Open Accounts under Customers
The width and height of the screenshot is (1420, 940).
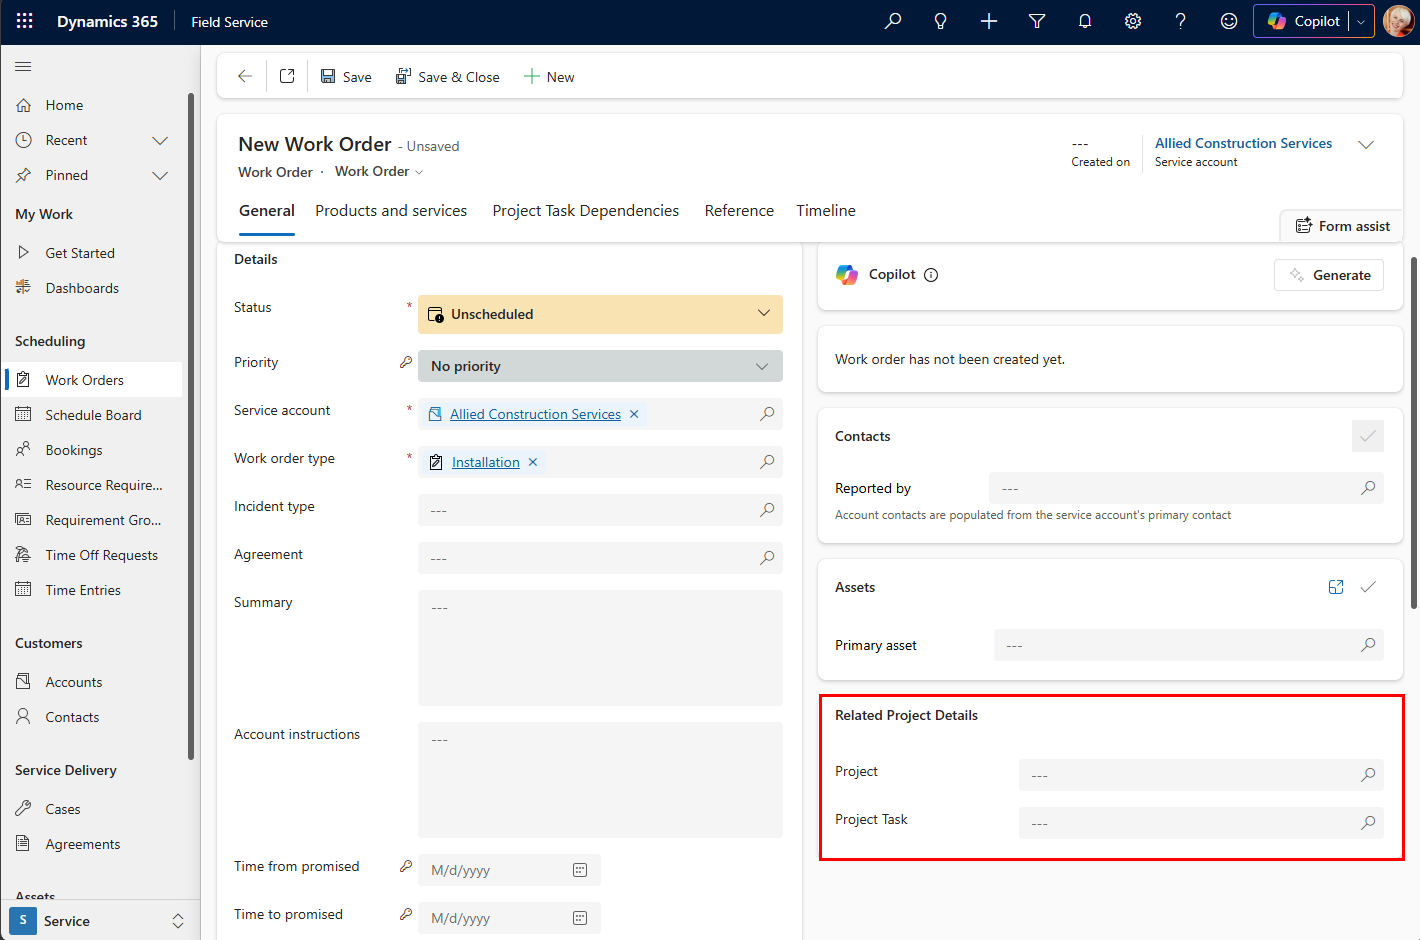[x=94, y=682]
